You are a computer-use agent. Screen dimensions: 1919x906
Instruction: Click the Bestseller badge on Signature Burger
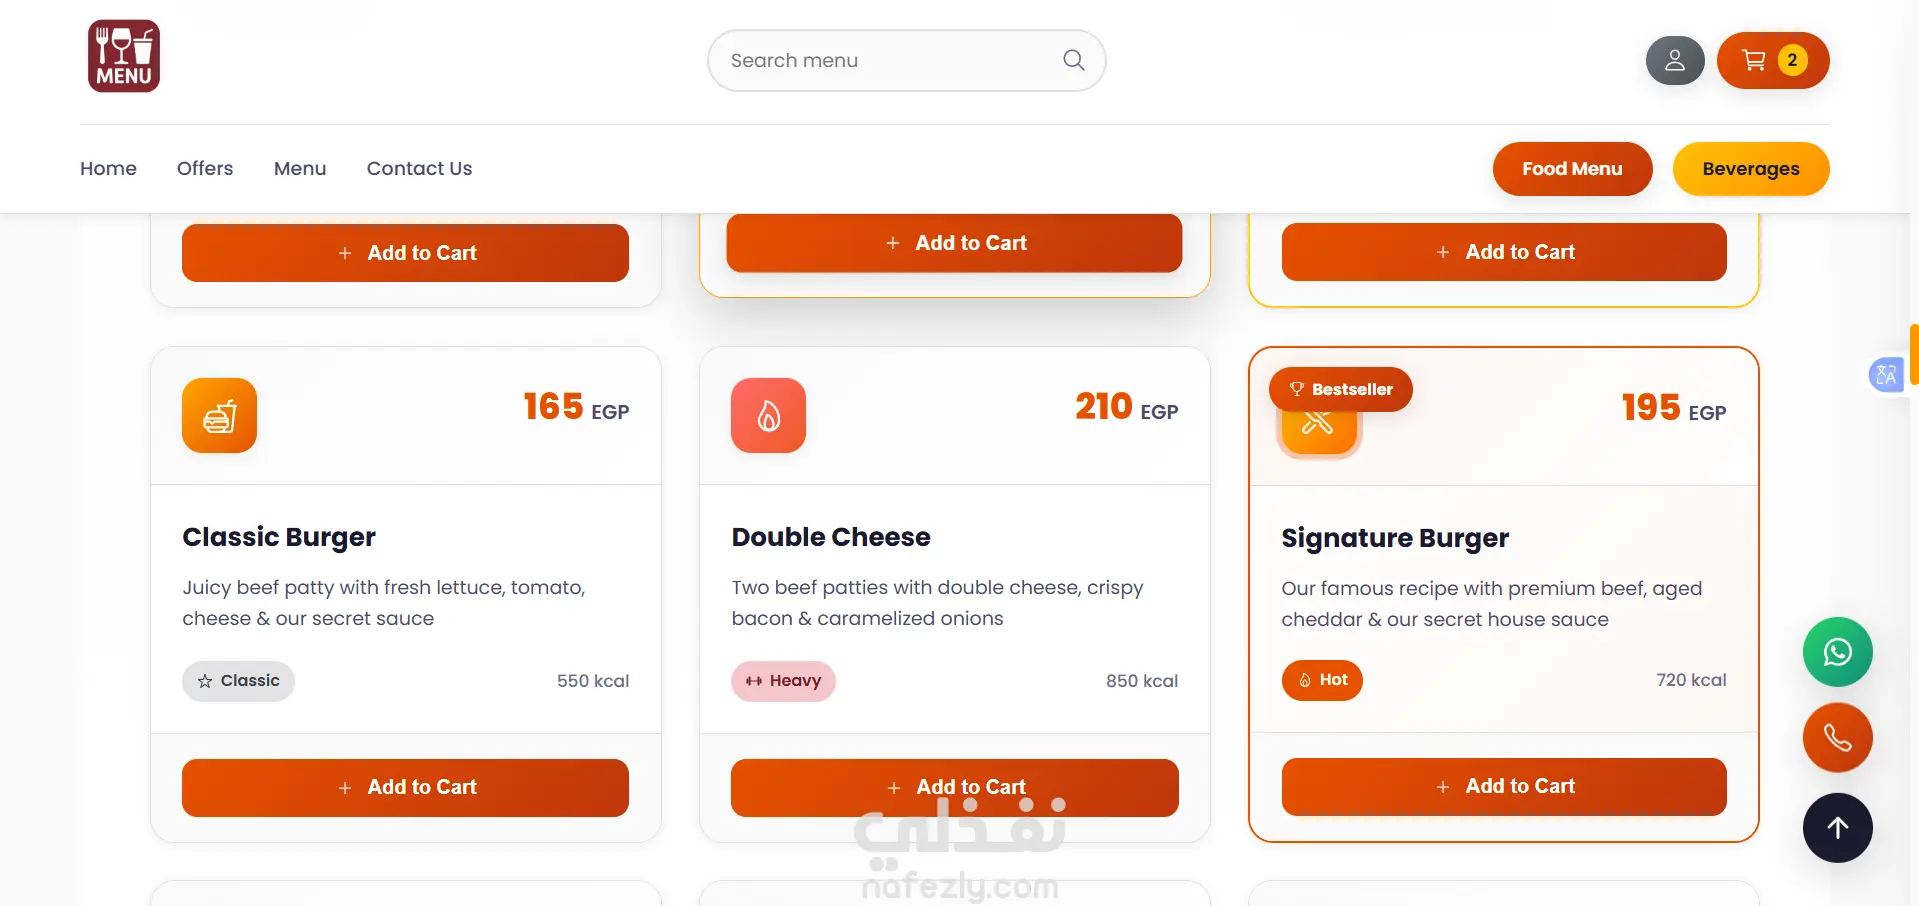click(x=1340, y=389)
